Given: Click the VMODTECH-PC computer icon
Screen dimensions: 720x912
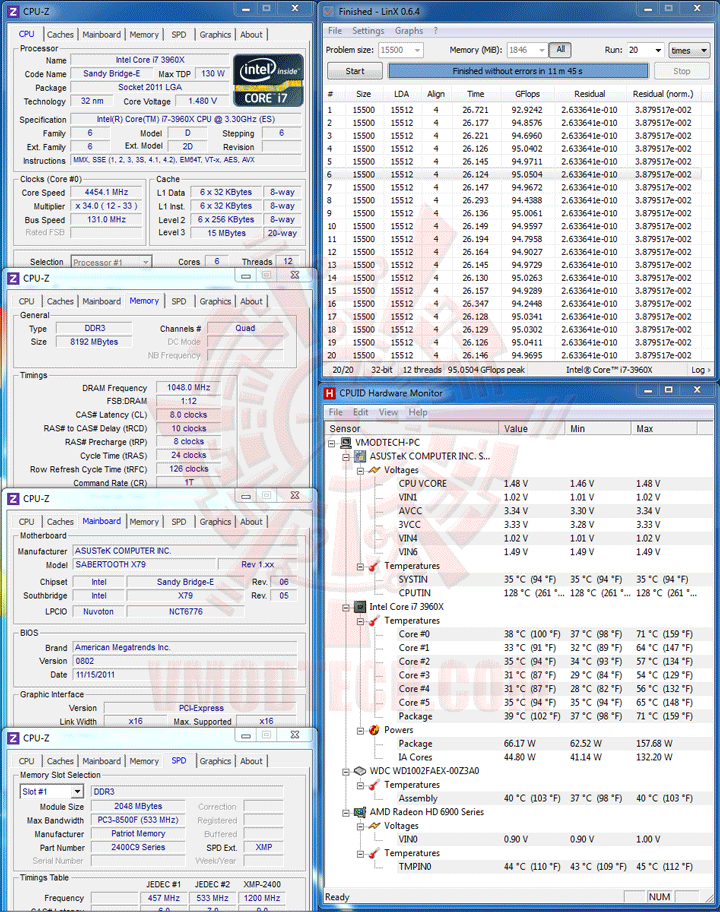Looking at the screenshot, I should coord(346,443).
